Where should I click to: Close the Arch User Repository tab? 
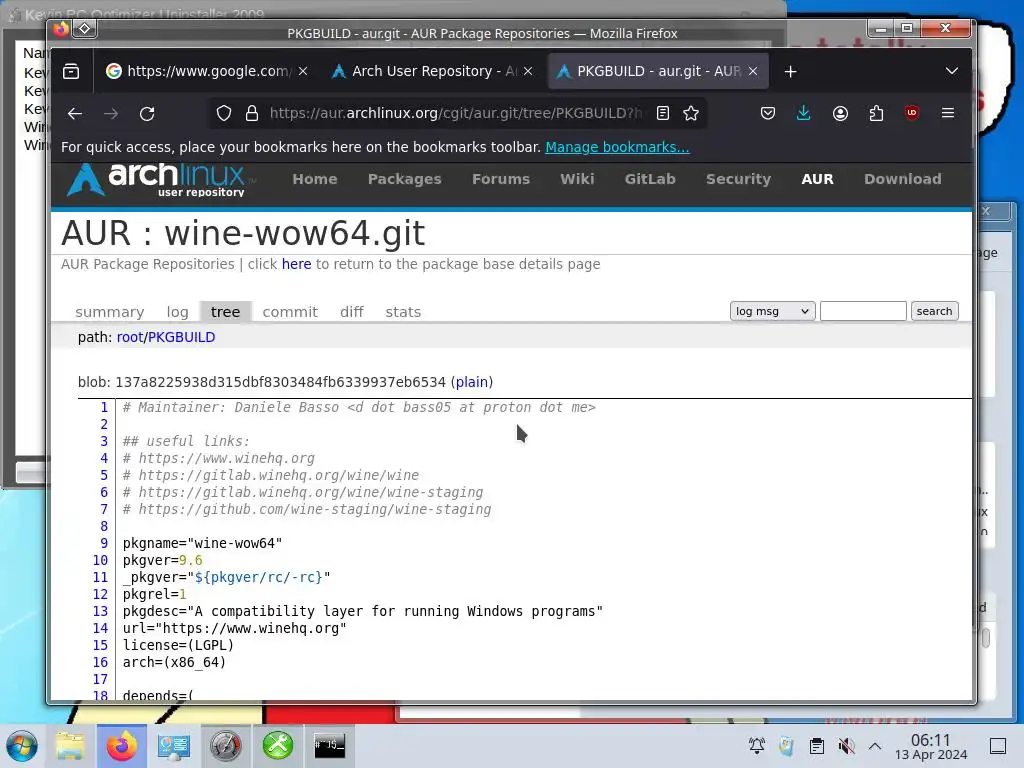pos(528,71)
